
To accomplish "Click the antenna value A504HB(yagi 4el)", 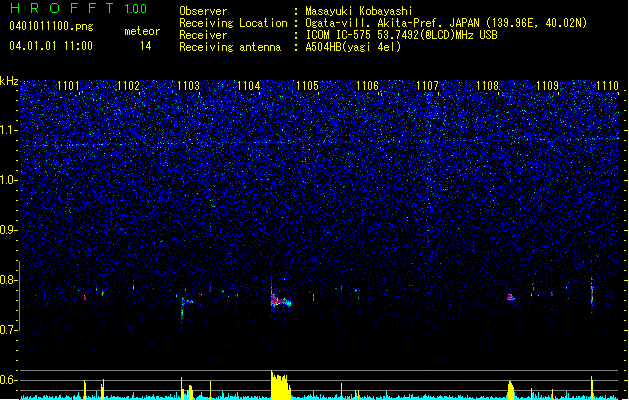I will (x=353, y=47).
